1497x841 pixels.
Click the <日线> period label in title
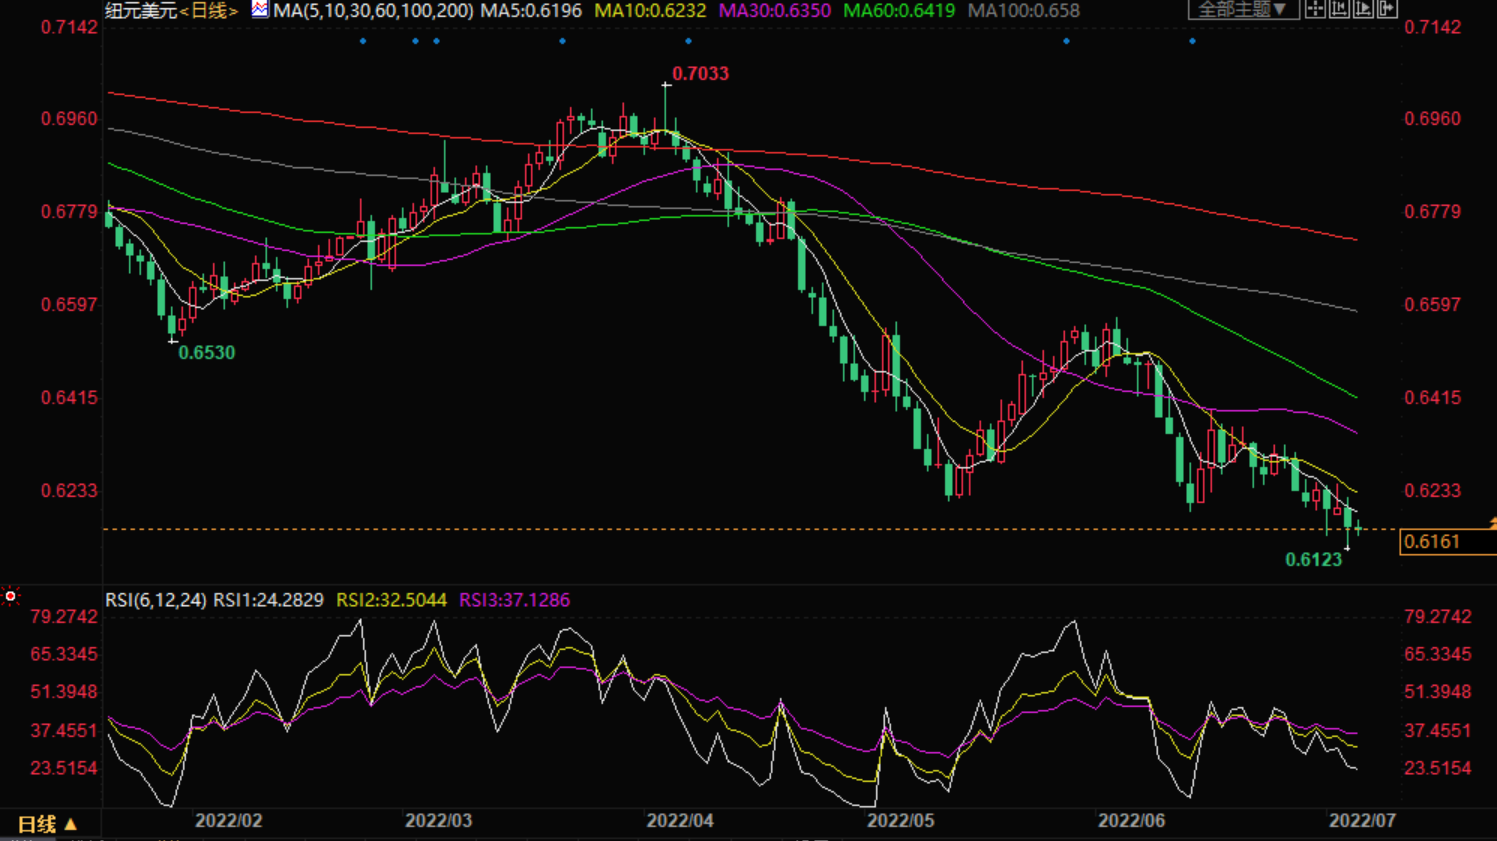[x=208, y=11]
